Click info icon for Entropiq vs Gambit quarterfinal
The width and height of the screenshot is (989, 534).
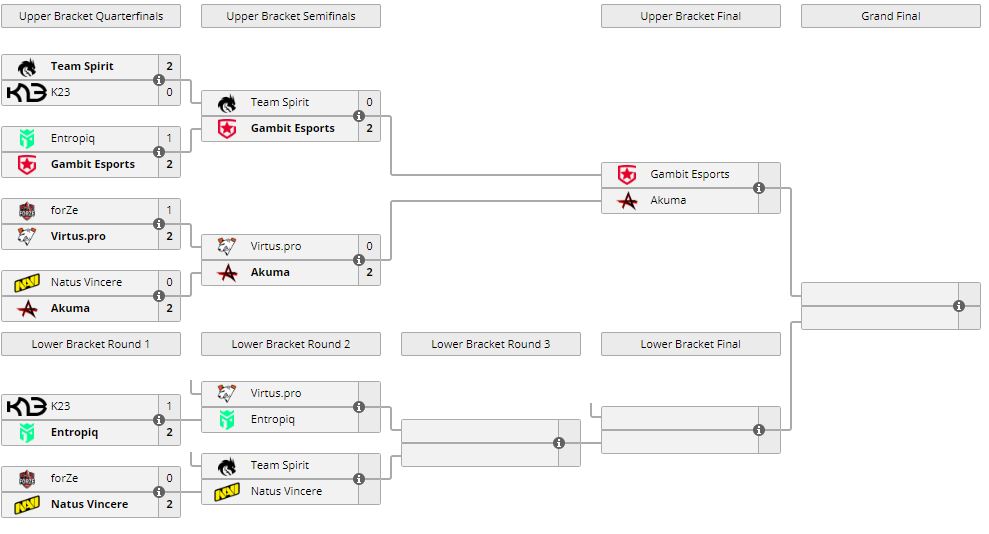(159, 152)
